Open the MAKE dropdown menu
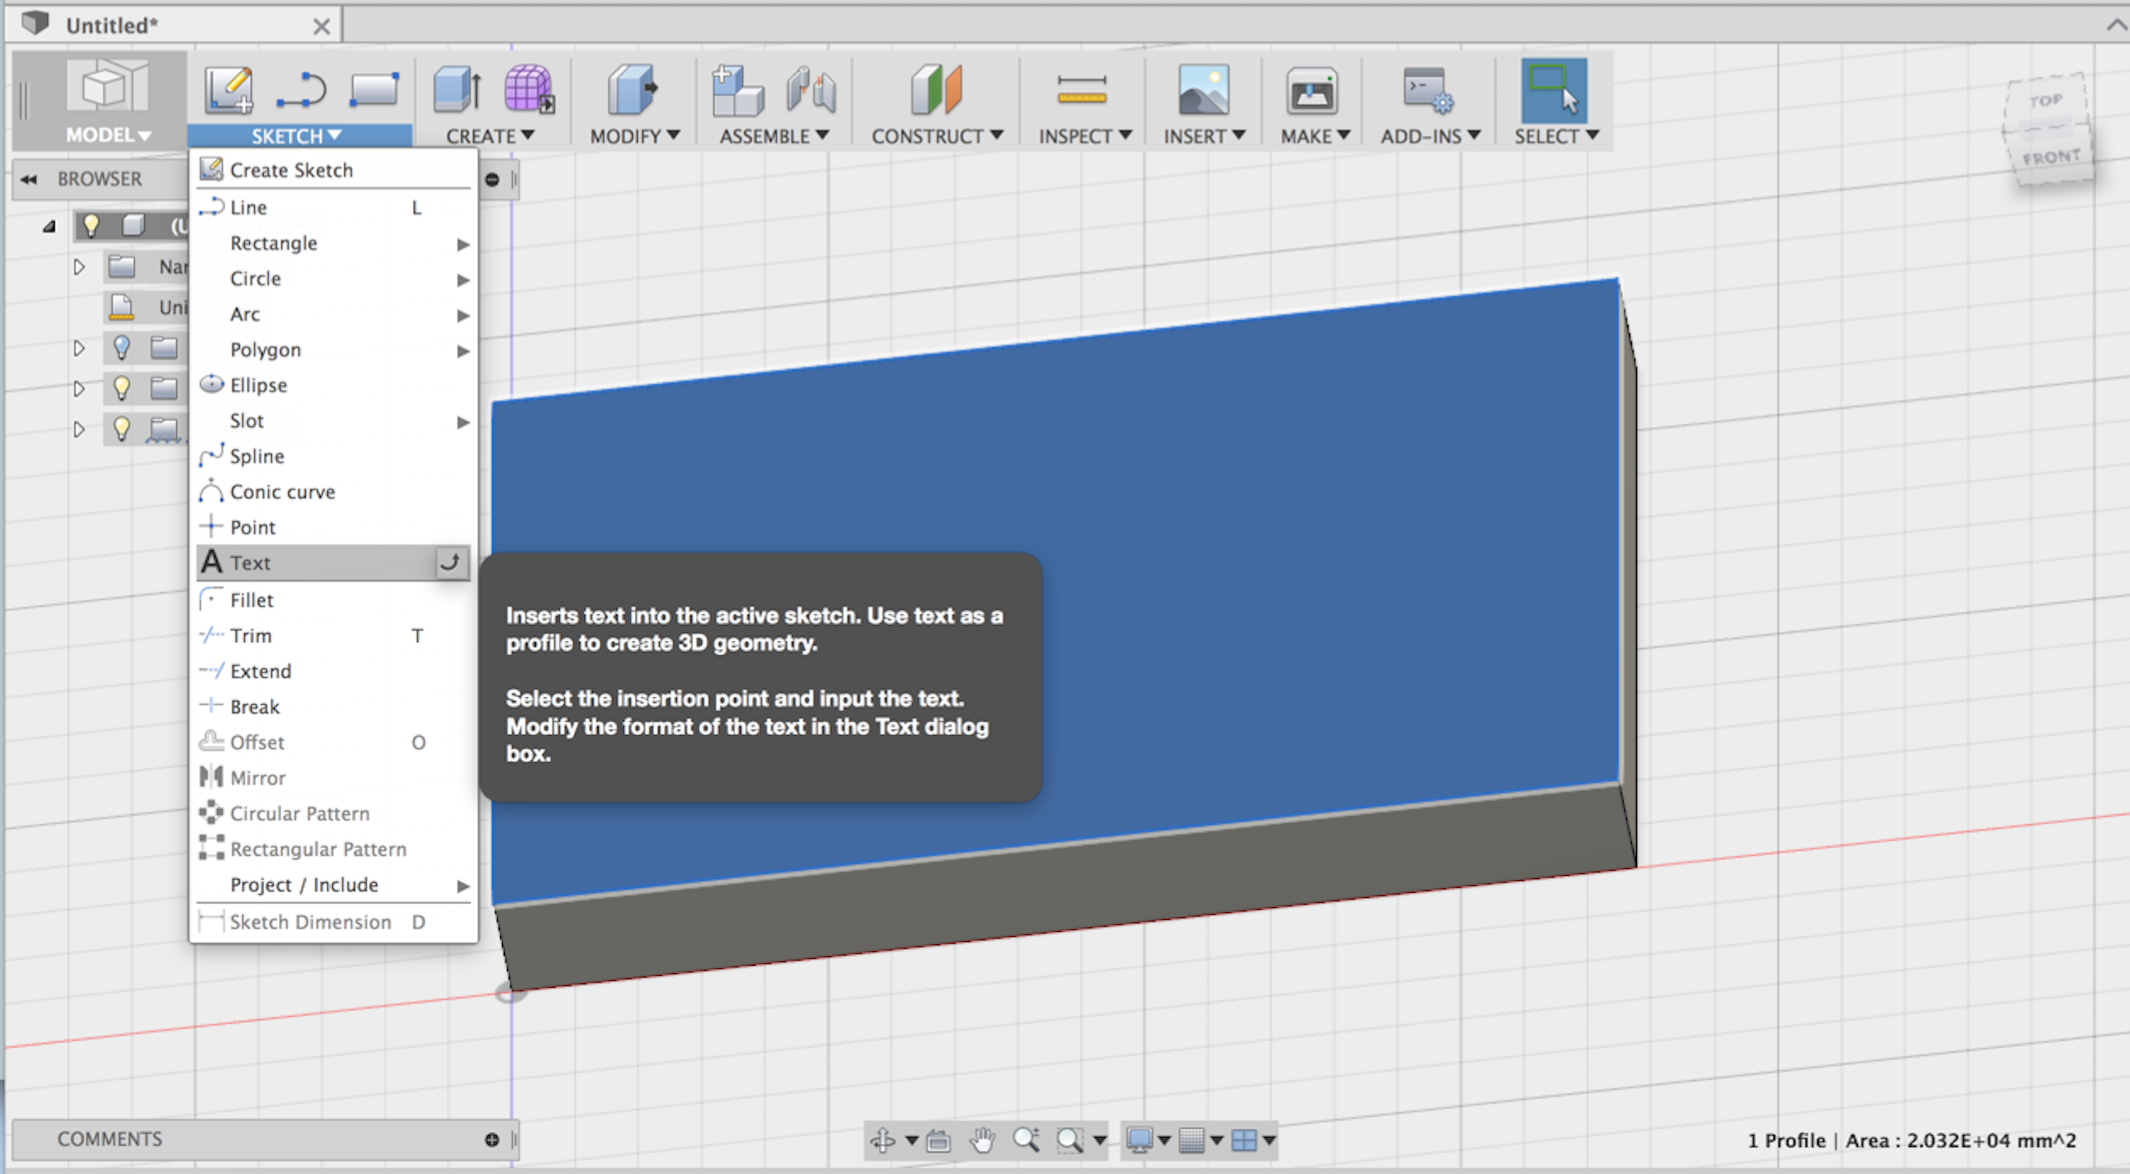This screenshot has height=1174, width=2130. click(1315, 136)
